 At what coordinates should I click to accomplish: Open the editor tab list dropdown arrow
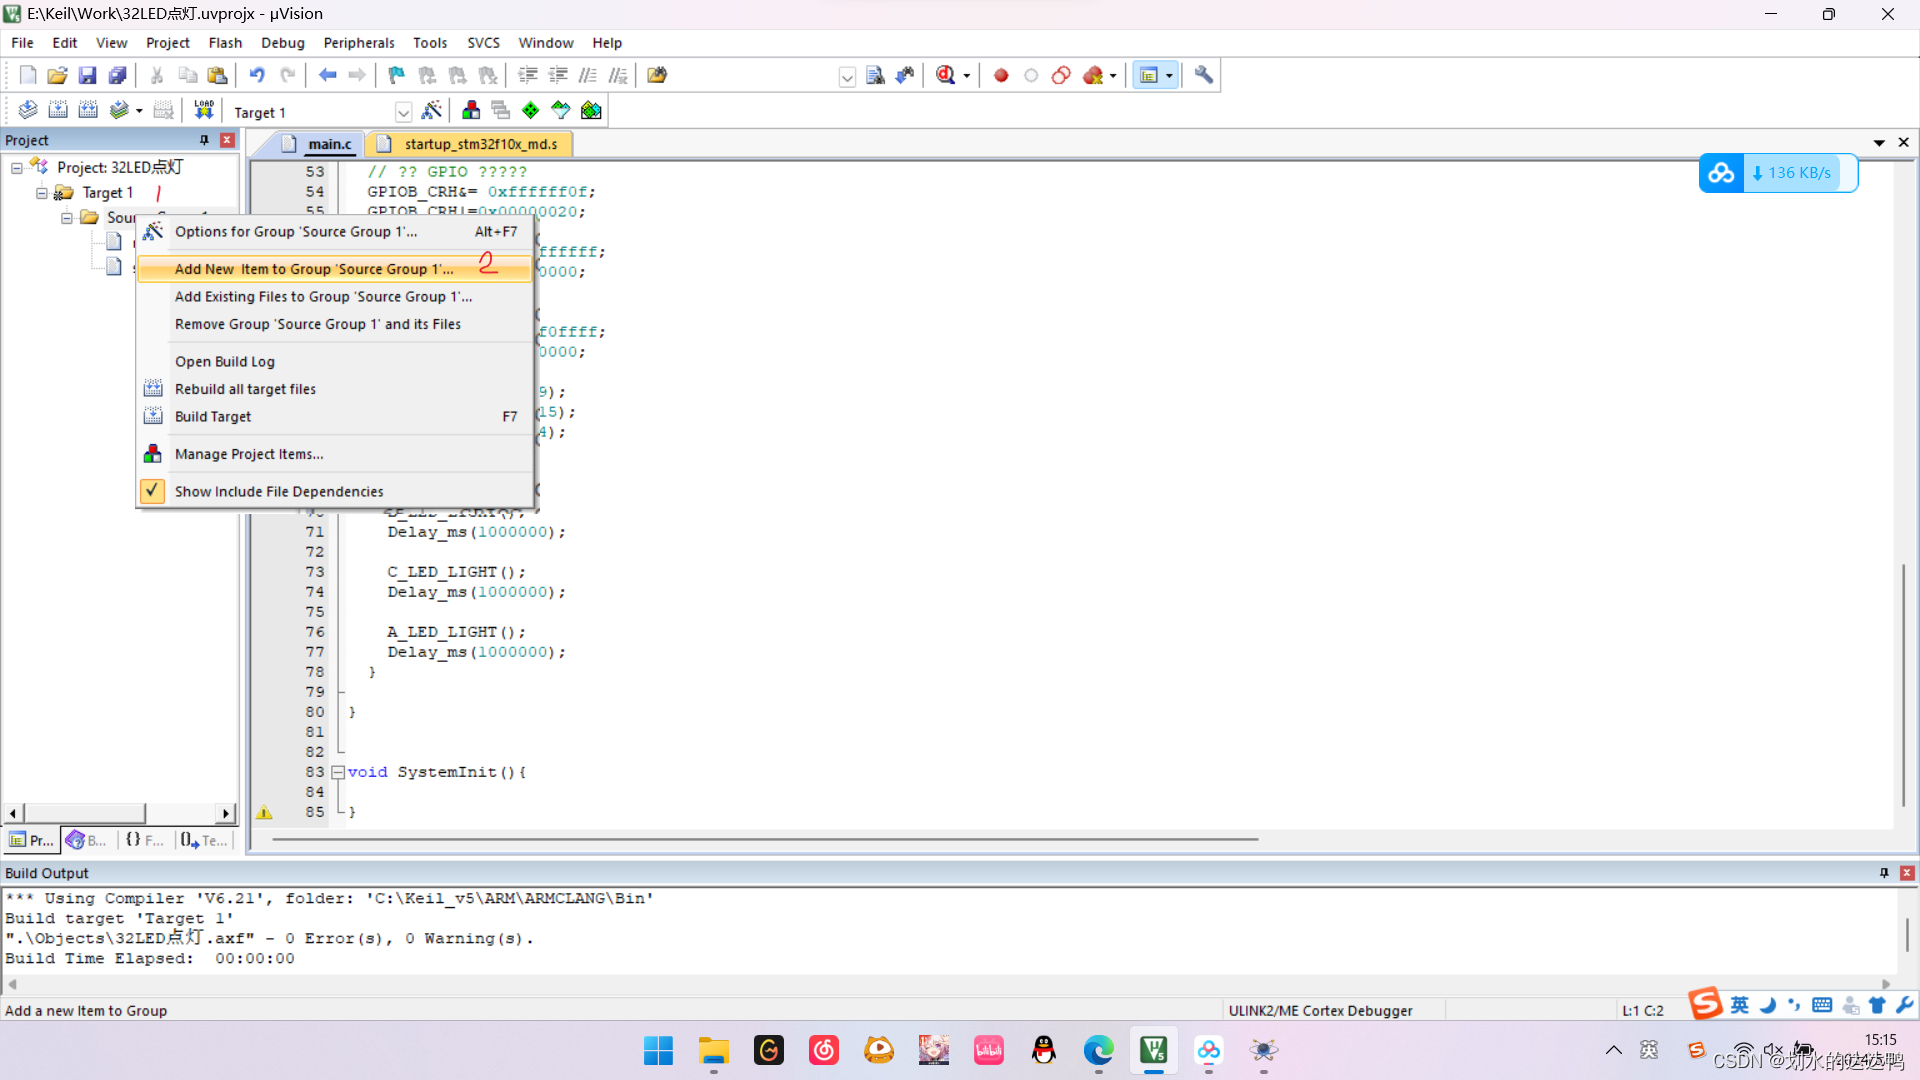tap(1879, 143)
